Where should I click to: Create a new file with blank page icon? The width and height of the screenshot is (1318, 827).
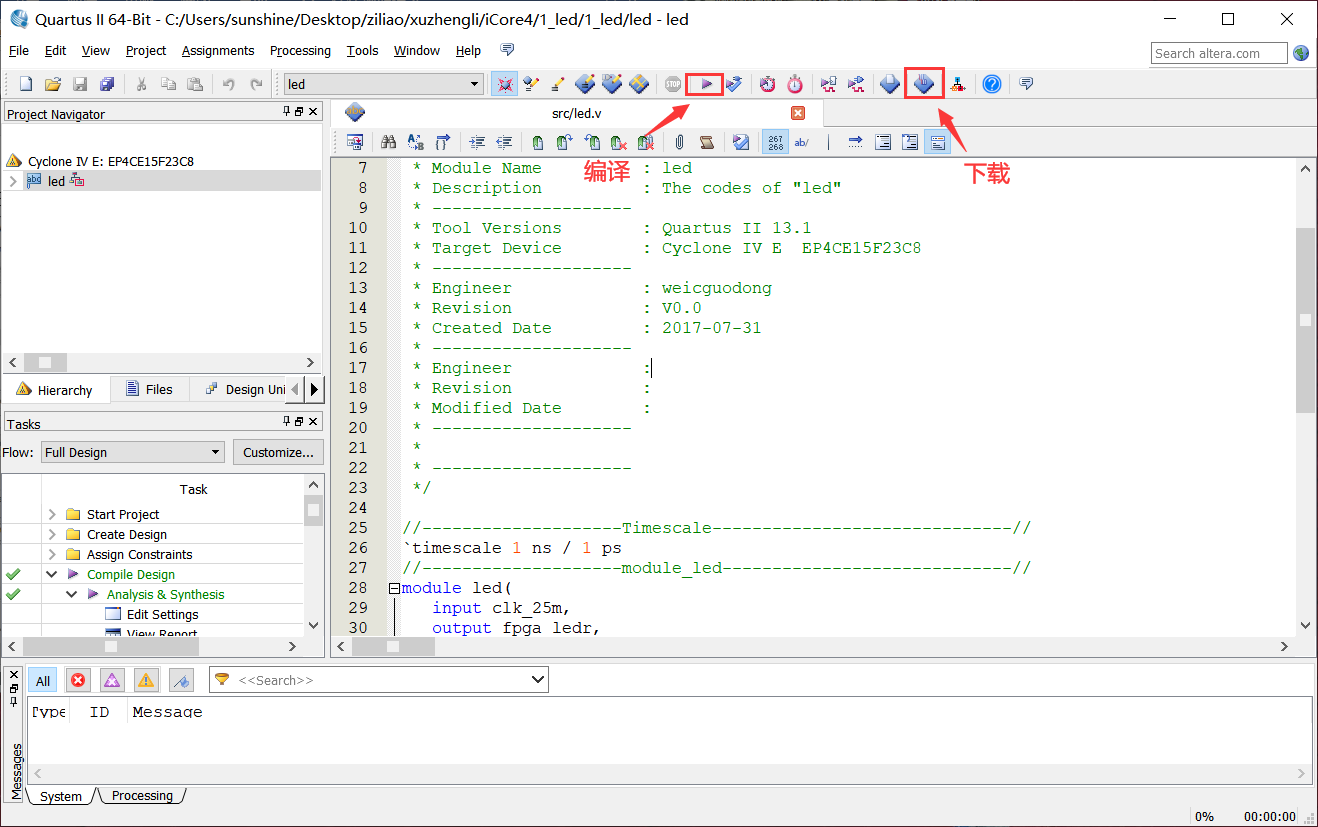[x=26, y=84]
